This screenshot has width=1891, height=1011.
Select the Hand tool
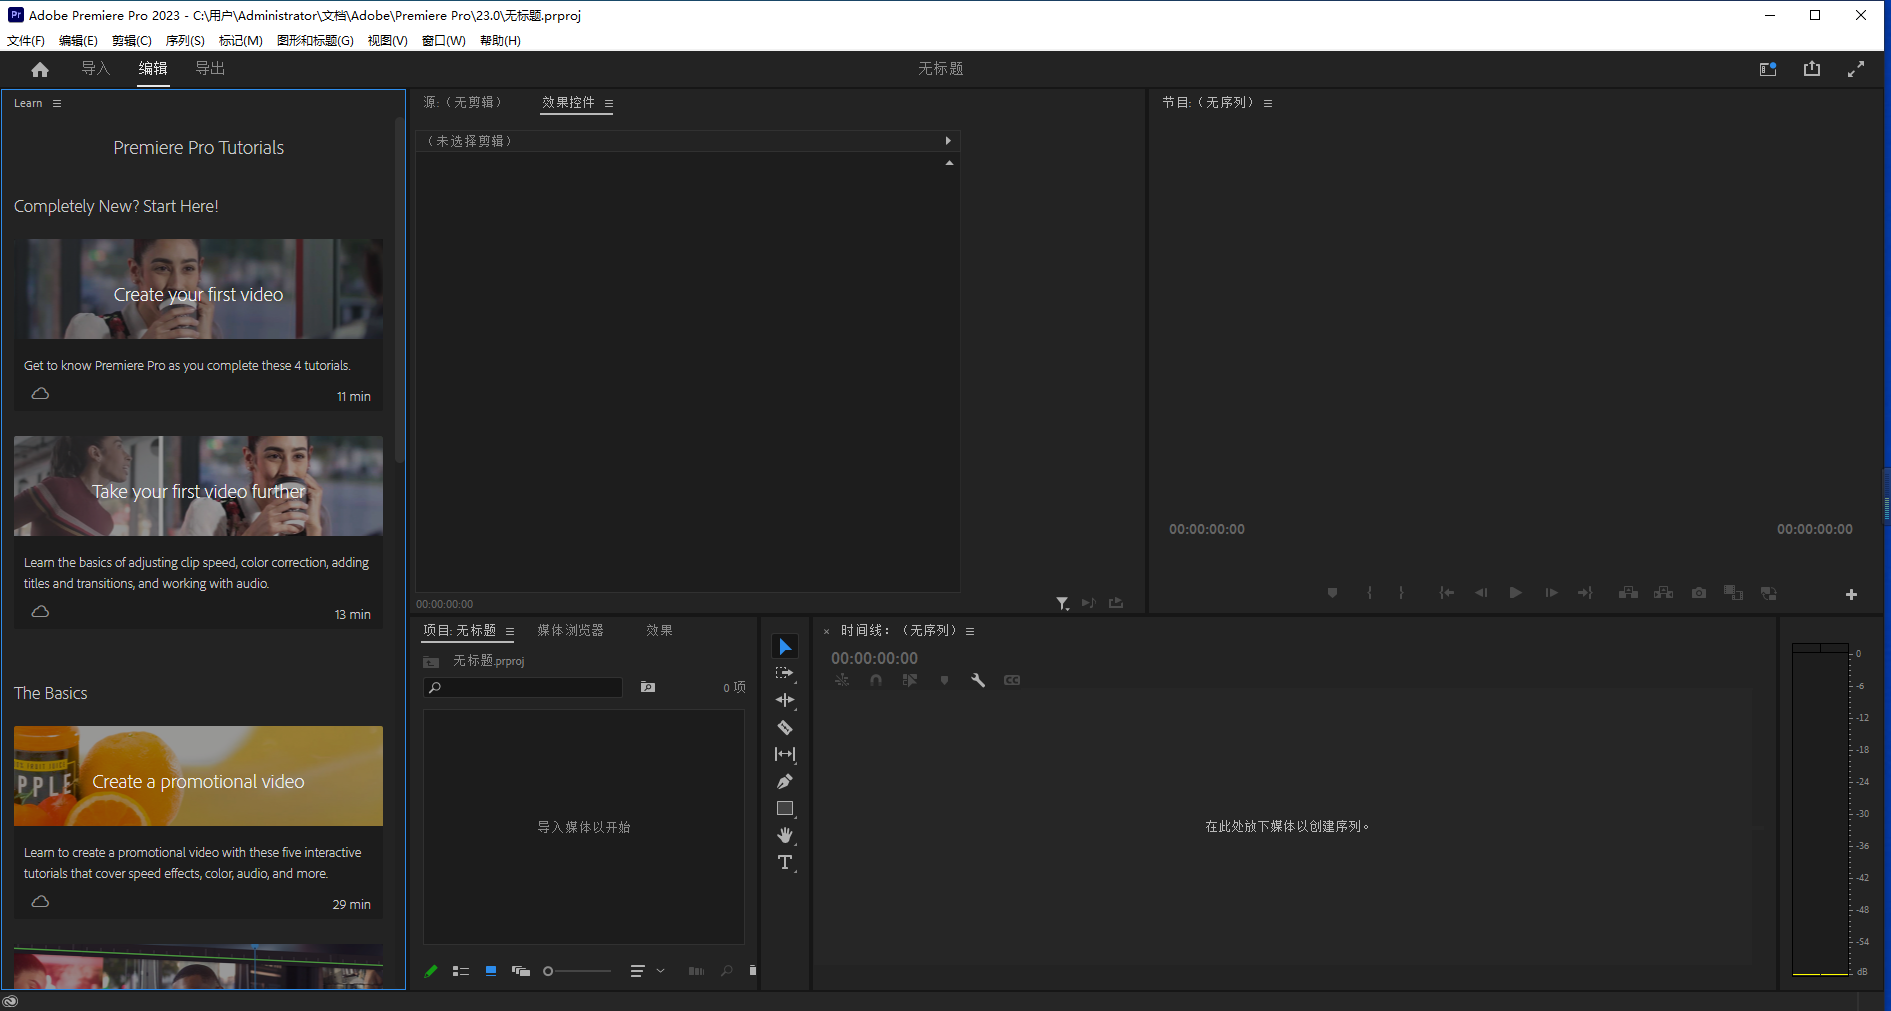(x=785, y=835)
